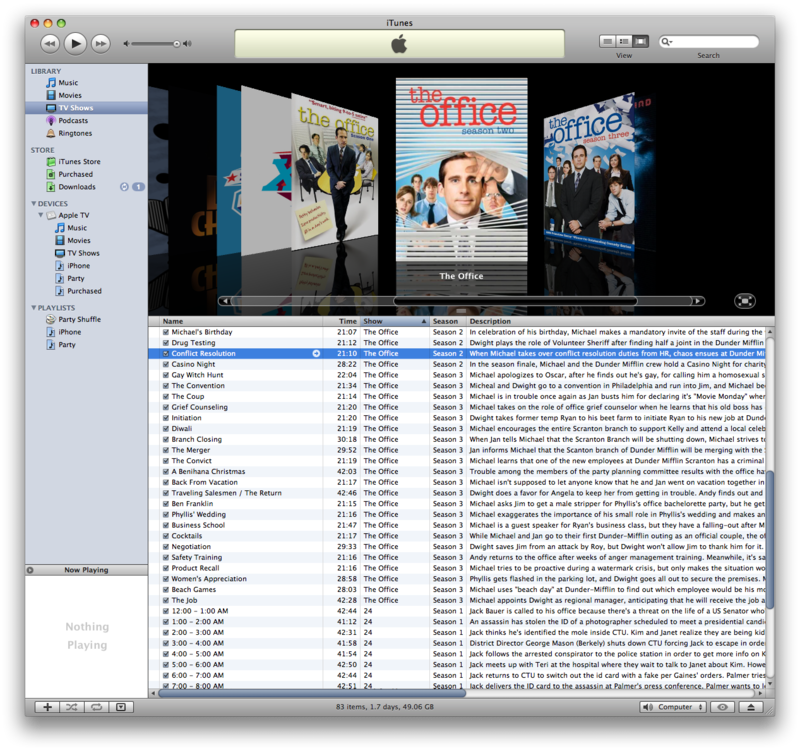Hide the artwork viewer panel
800x751 pixels.
click(x=121, y=707)
